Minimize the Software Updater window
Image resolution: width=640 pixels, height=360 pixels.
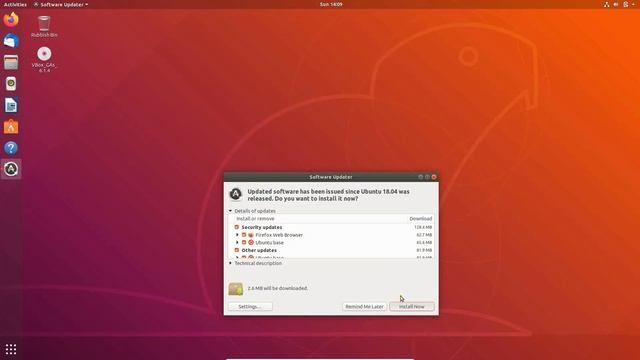point(420,177)
